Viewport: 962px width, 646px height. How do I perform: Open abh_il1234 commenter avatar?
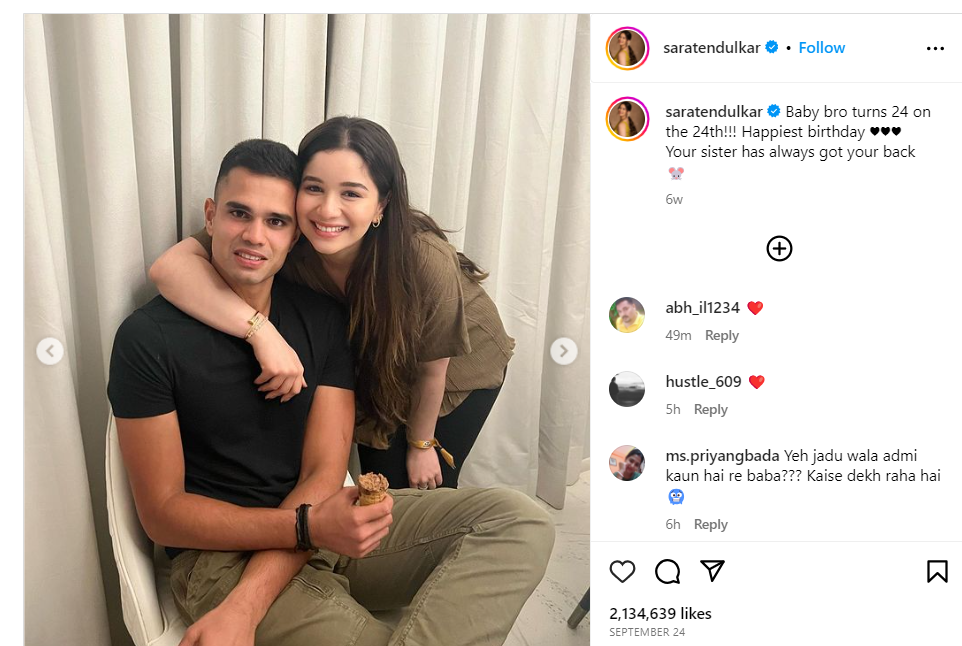click(627, 315)
